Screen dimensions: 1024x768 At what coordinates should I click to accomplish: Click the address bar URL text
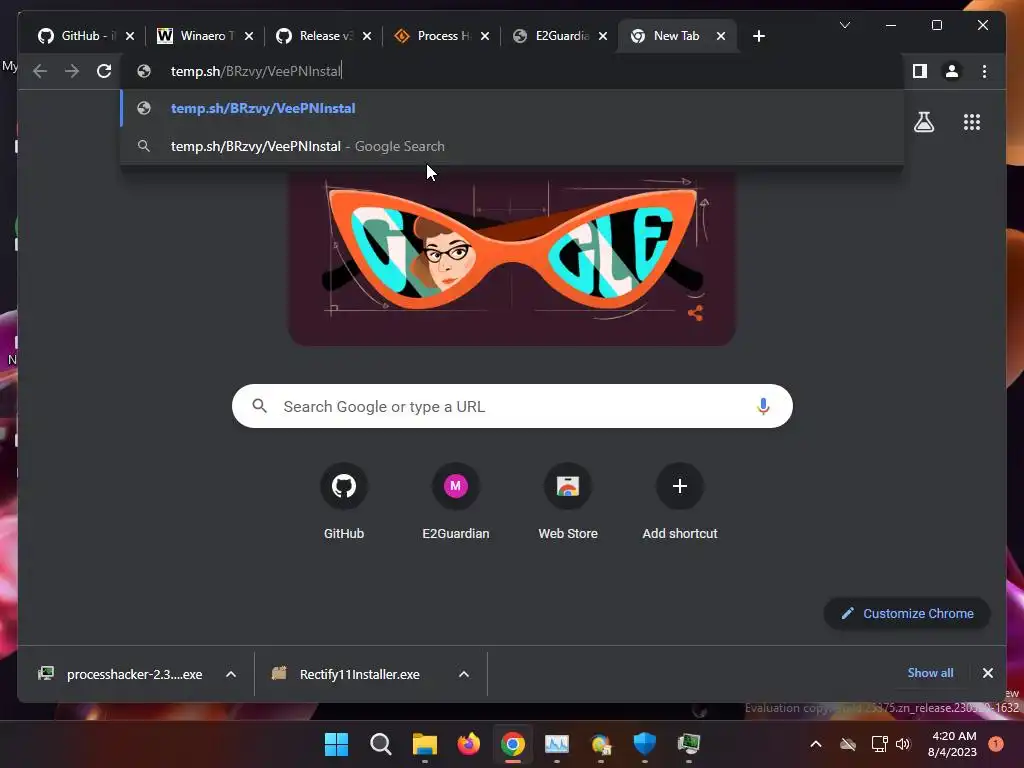coord(256,71)
